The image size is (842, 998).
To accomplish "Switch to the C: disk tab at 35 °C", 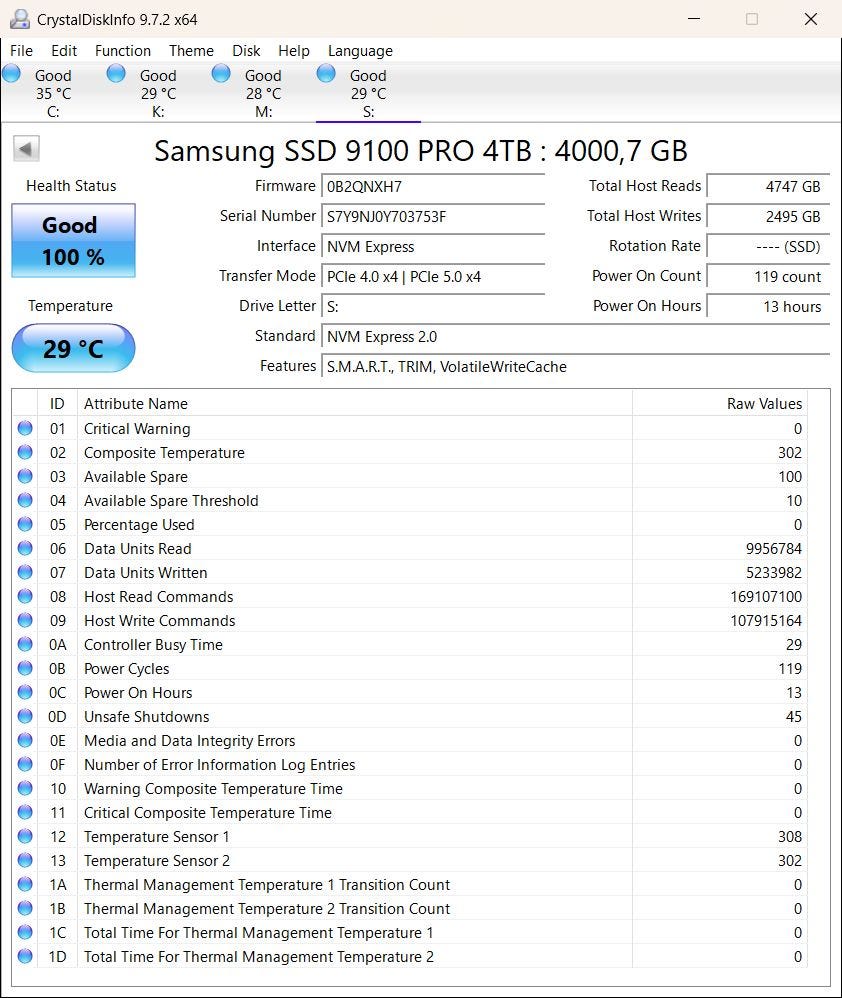I will click(53, 93).
